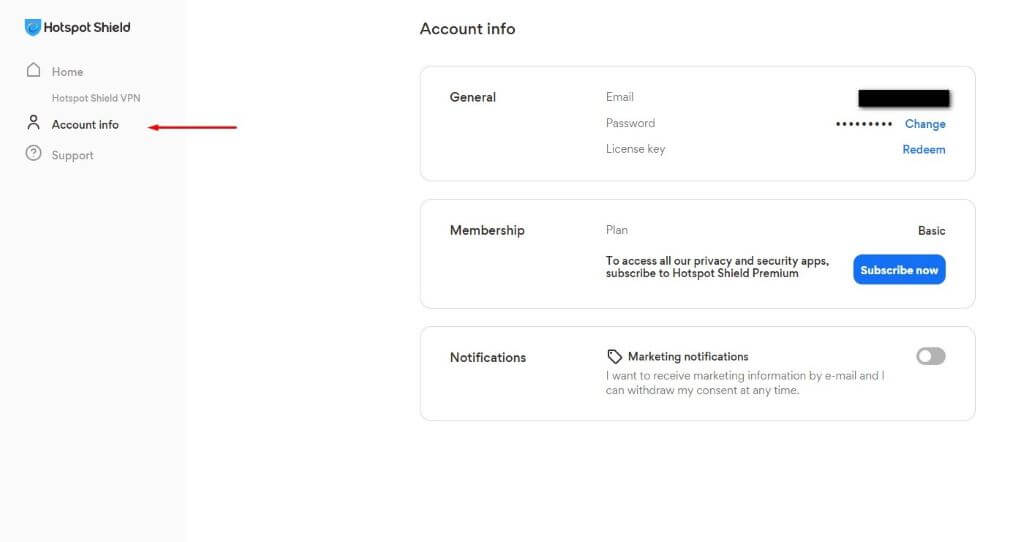This screenshot has width=1024, height=542.
Task: Click the redacted email field
Action: [x=904, y=98]
